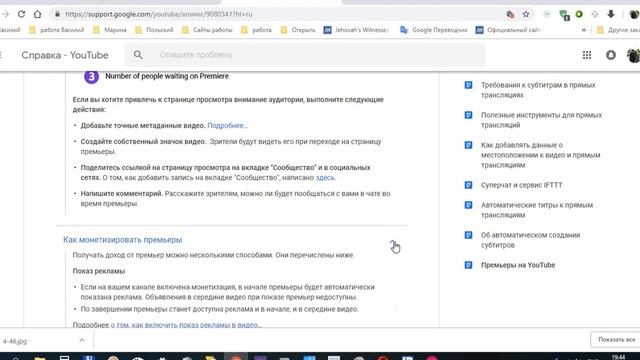Open the downloaded file 4-46.jpg
This screenshot has height=360, width=640.
tap(15, 341)
